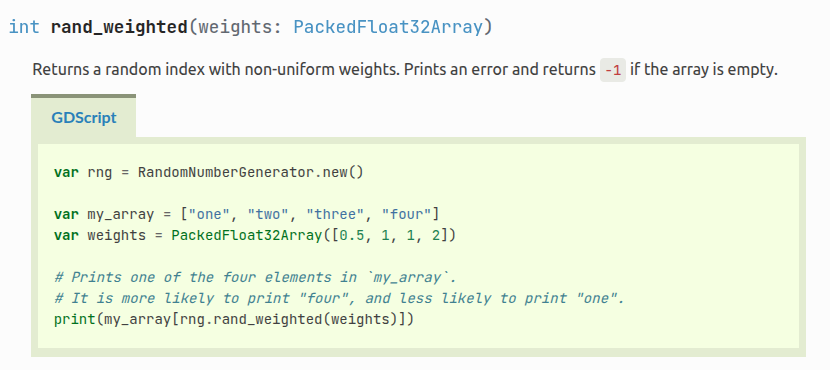
Task: Click the my_array variable name declaration
Action: click(120, 214)
